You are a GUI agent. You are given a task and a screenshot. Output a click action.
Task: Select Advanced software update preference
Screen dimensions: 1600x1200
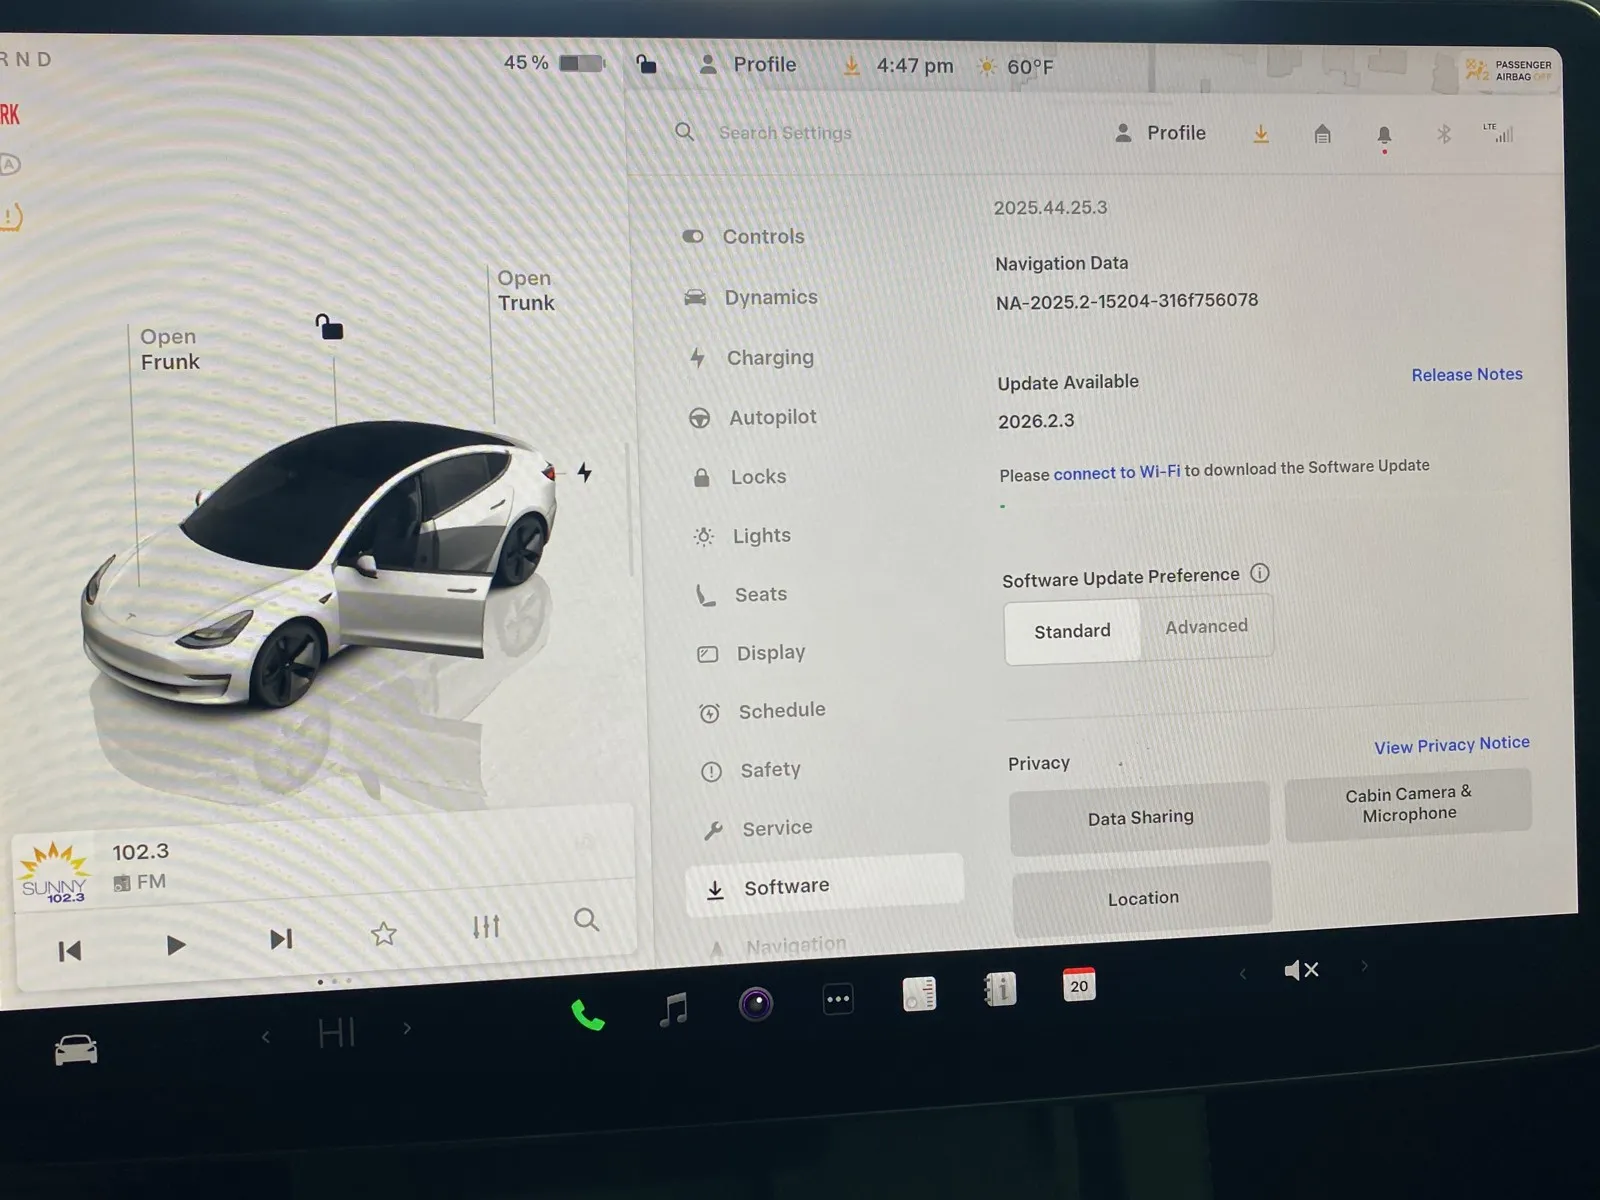point(1206,627)
